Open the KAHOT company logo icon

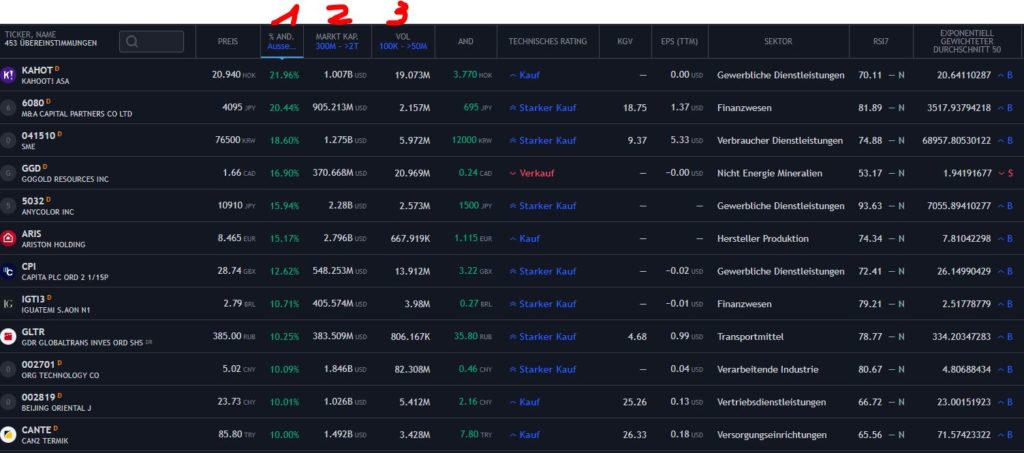pyautogui.click(x=8, y=75)
